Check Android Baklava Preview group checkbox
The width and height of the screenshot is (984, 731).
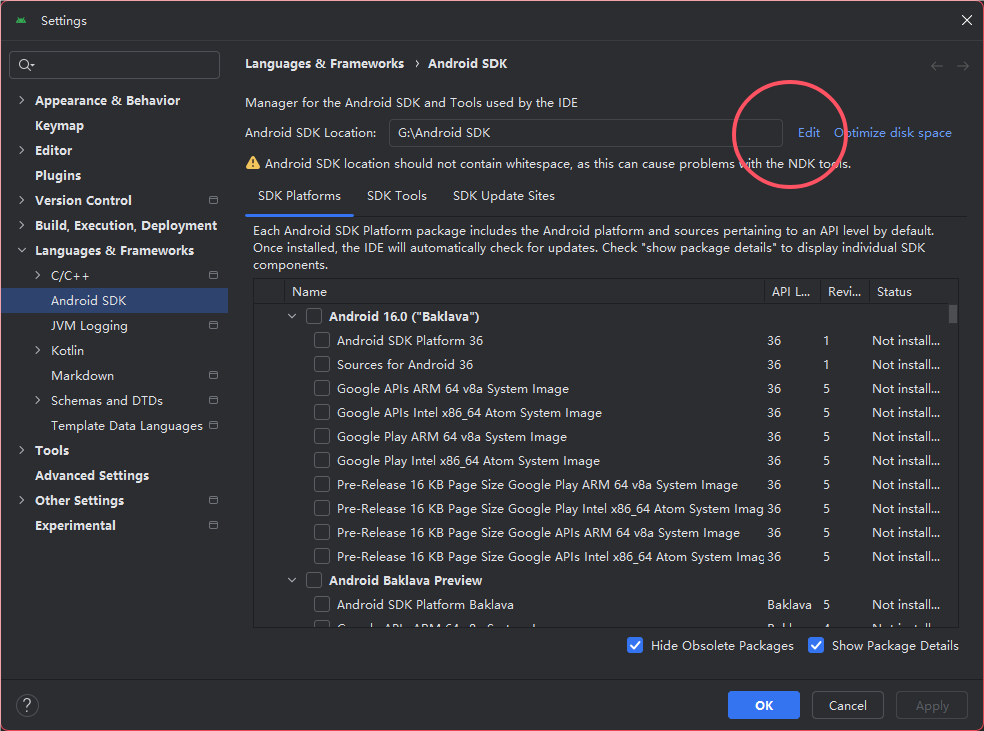314,580
